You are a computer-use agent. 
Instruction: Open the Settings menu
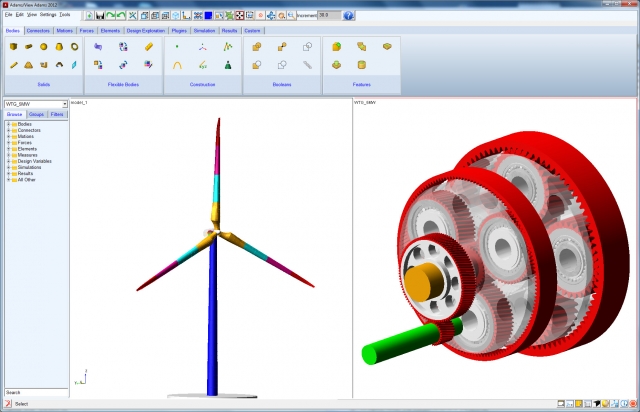[47, 16]
